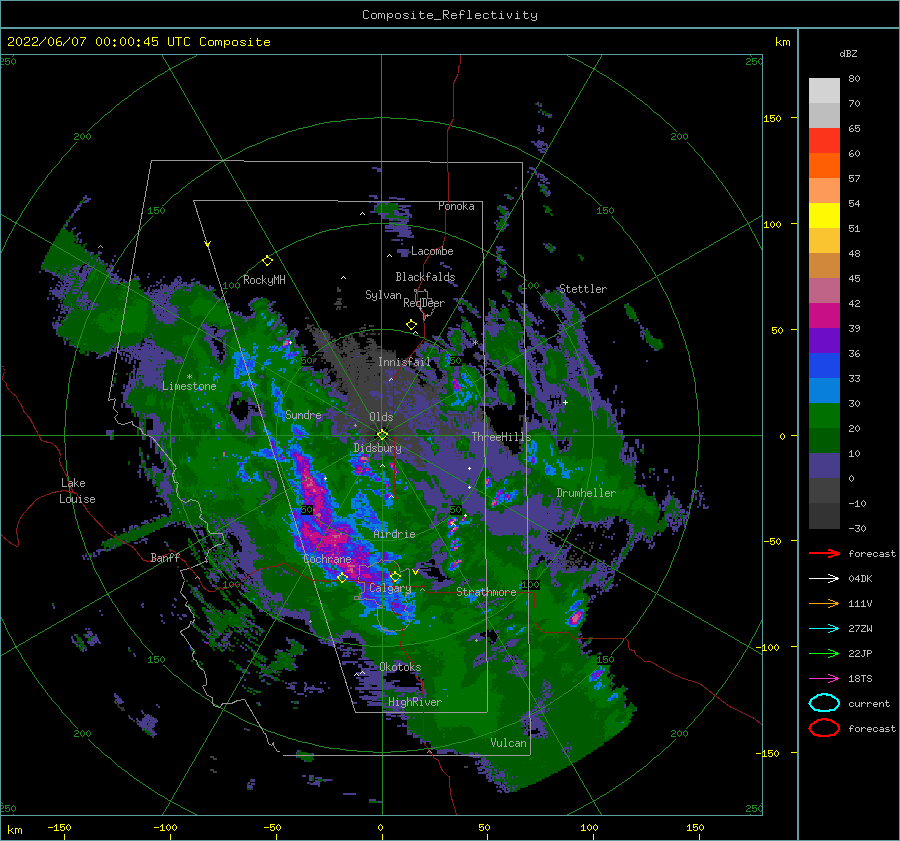The height and width of the screenshot is (841, 900).
Task: Click the current legend text
Action: point(869,703)
